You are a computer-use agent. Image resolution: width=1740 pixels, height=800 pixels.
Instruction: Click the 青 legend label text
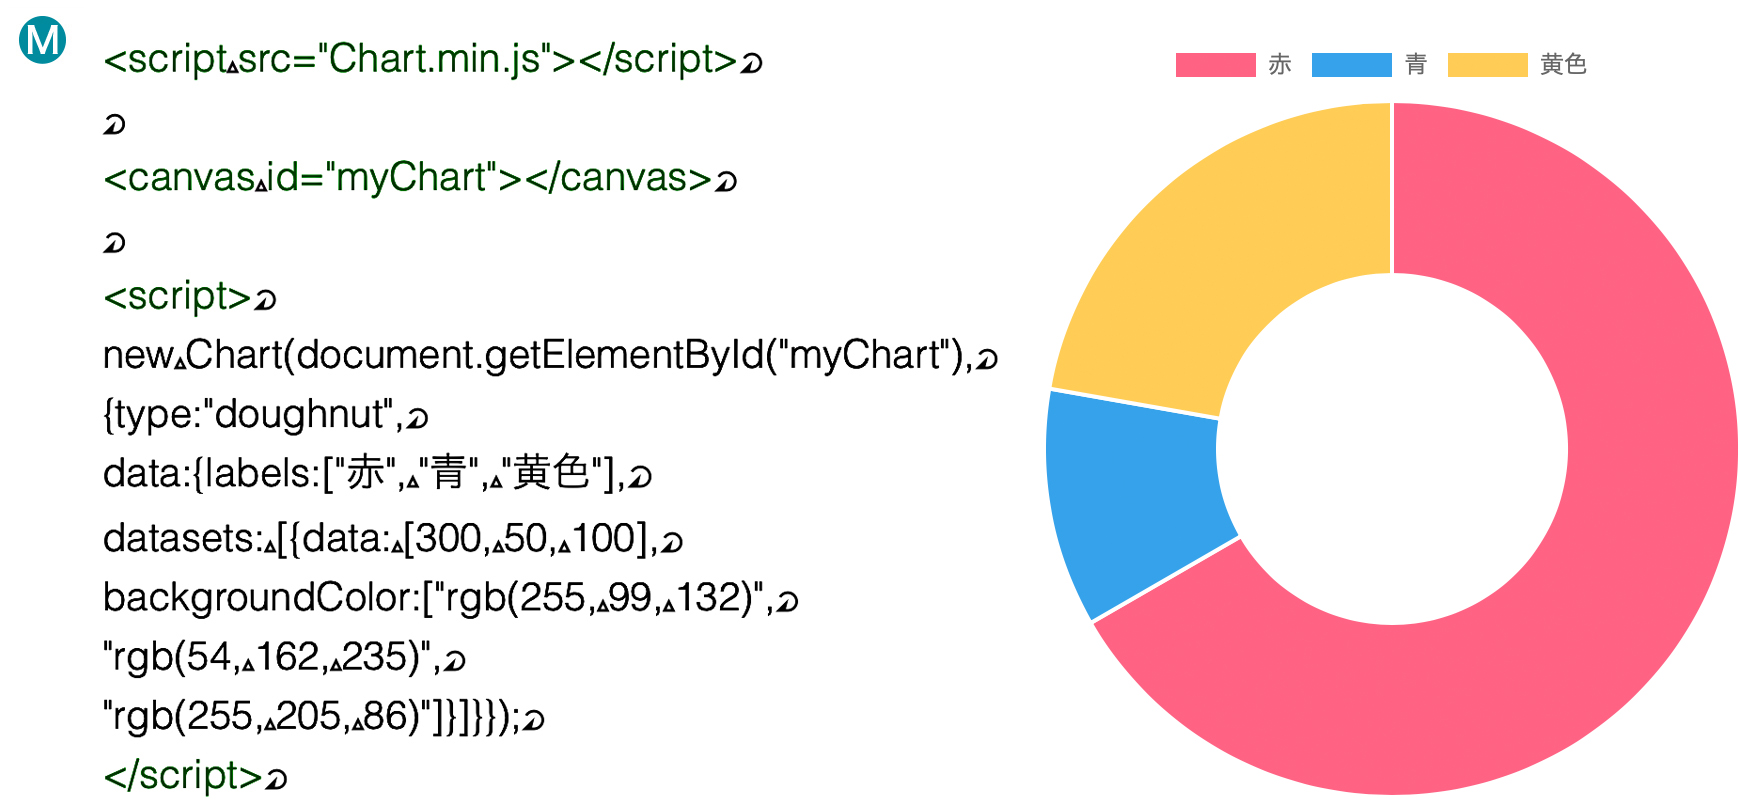click(1416, 65)
